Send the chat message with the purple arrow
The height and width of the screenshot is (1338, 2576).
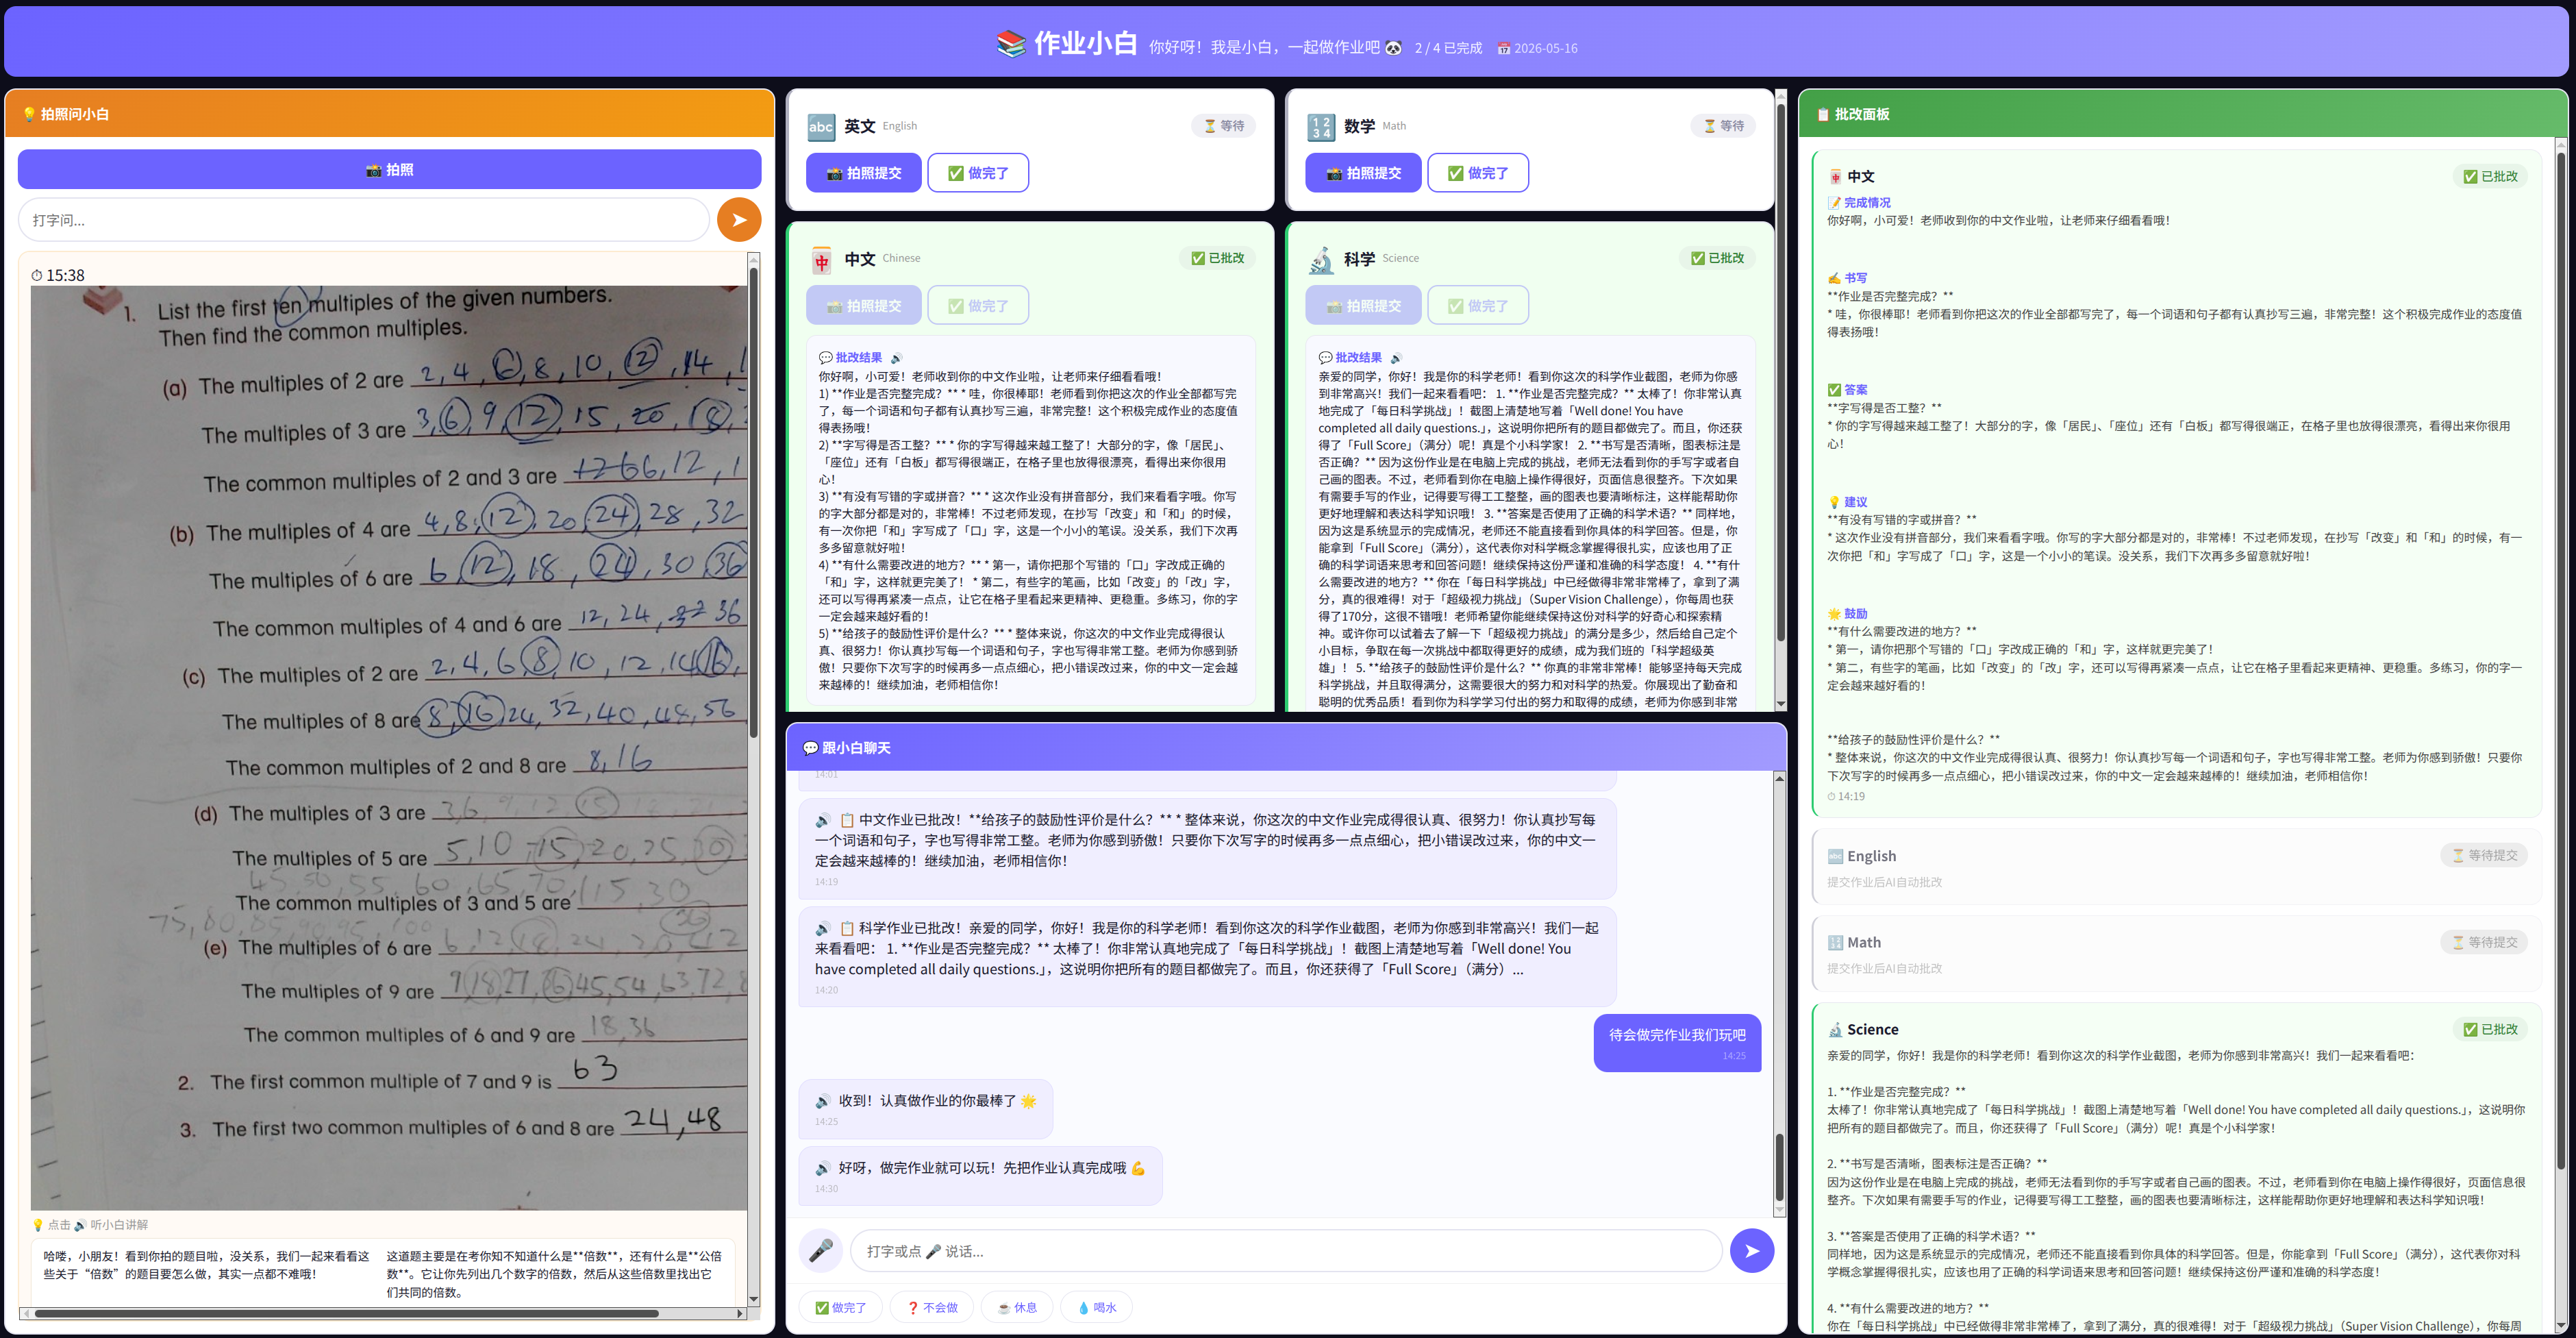coord(1752,1251)
